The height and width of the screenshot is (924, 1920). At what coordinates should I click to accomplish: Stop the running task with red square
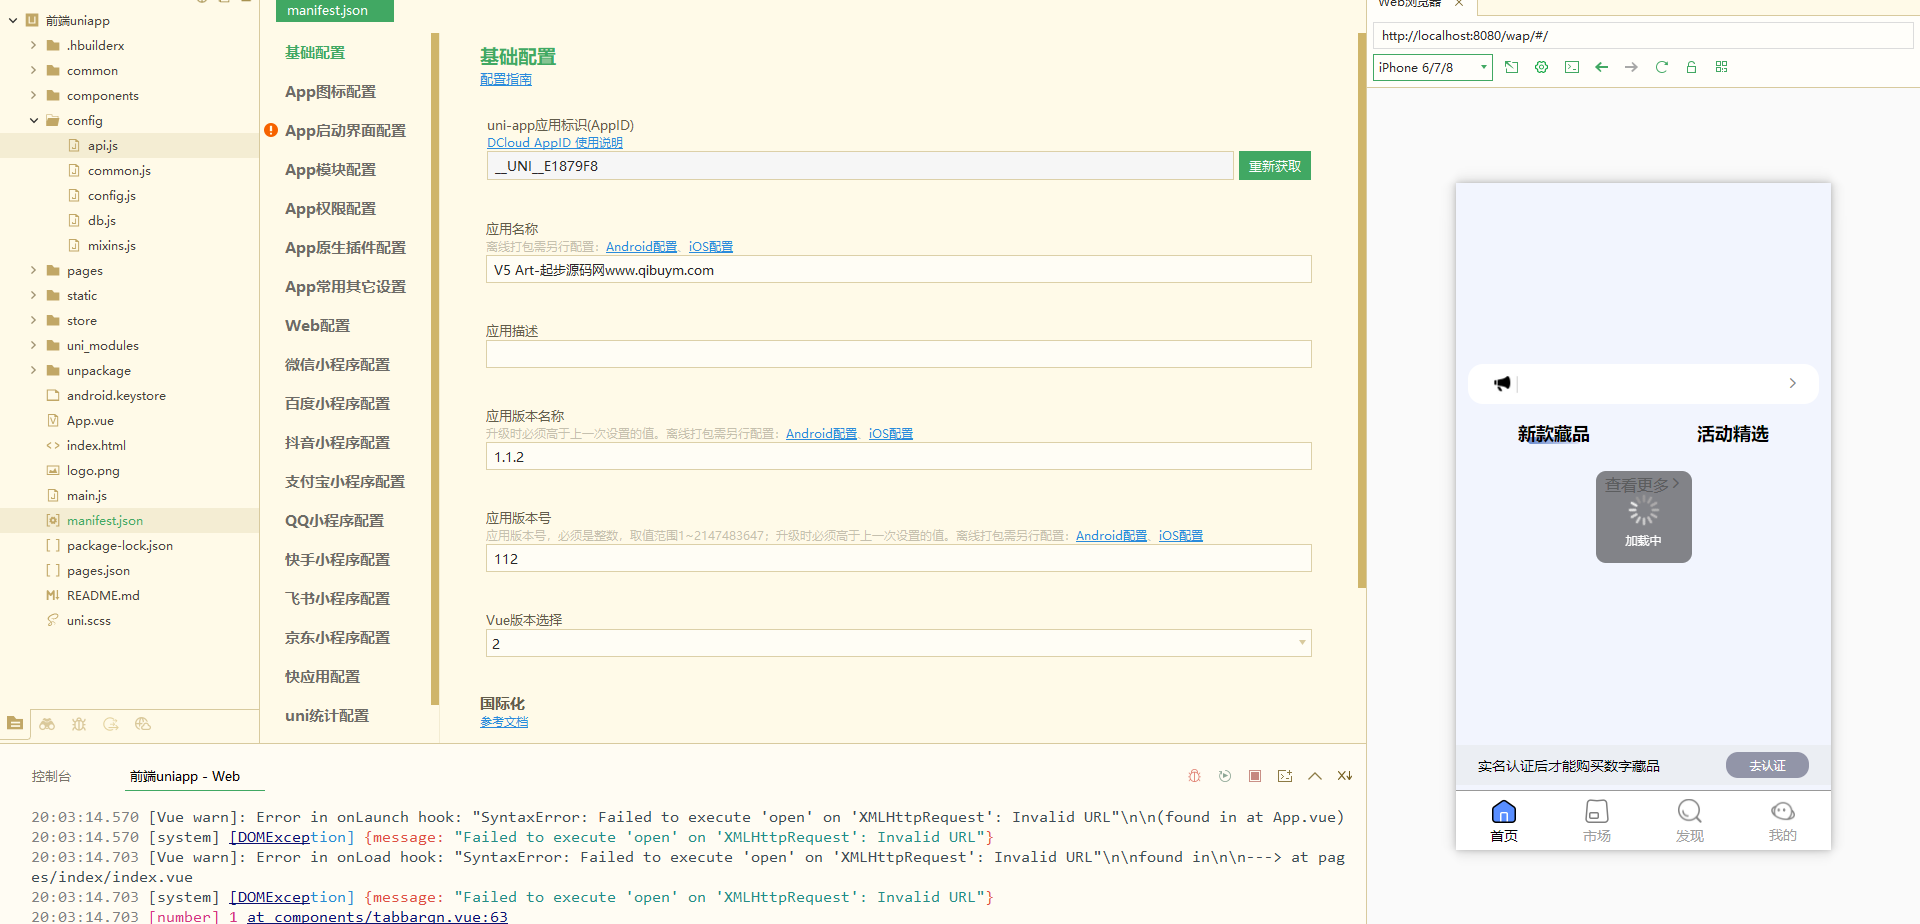(1255, 776)
